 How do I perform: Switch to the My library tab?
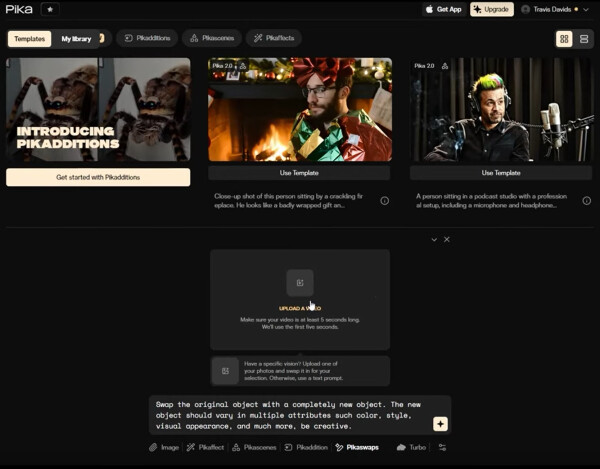[76, 39]
